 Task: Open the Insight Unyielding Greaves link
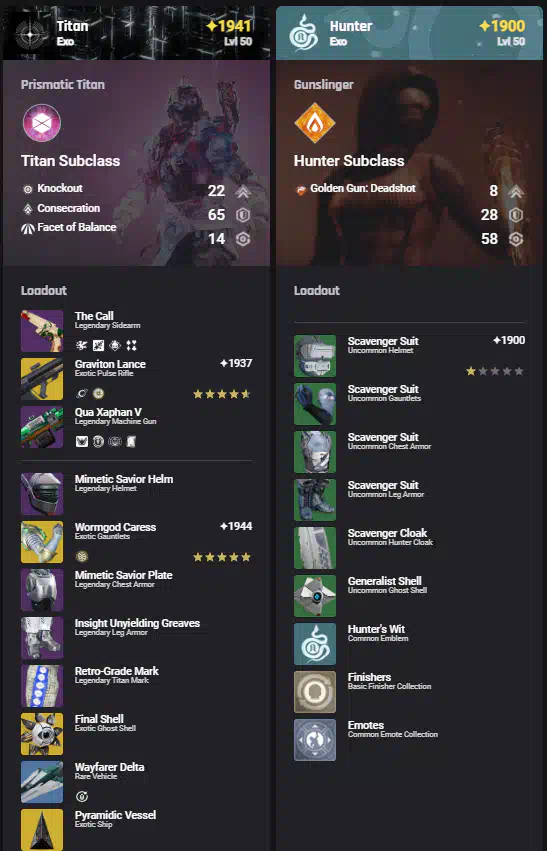click(137, 623)
